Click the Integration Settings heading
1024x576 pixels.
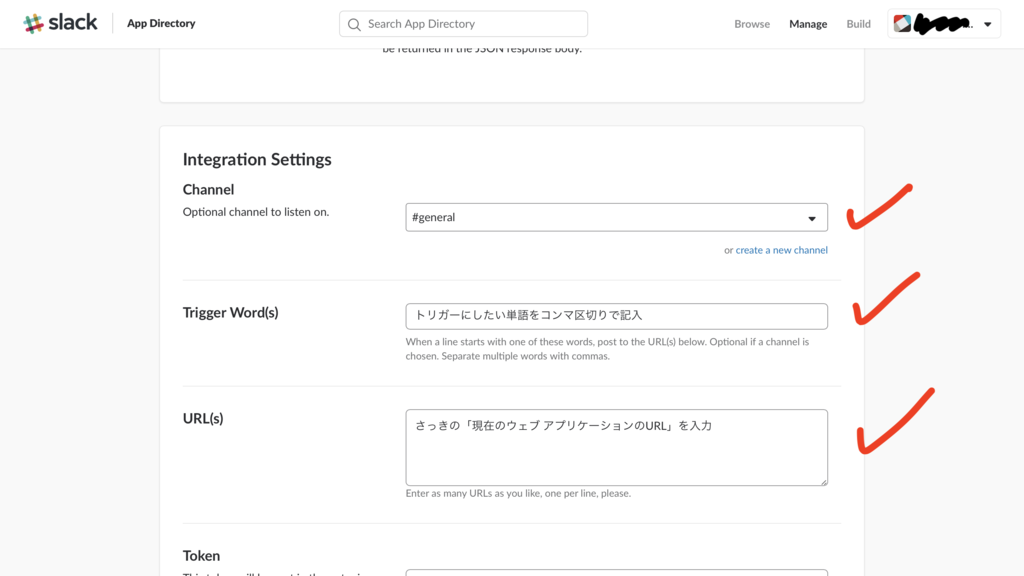point(257,159)
